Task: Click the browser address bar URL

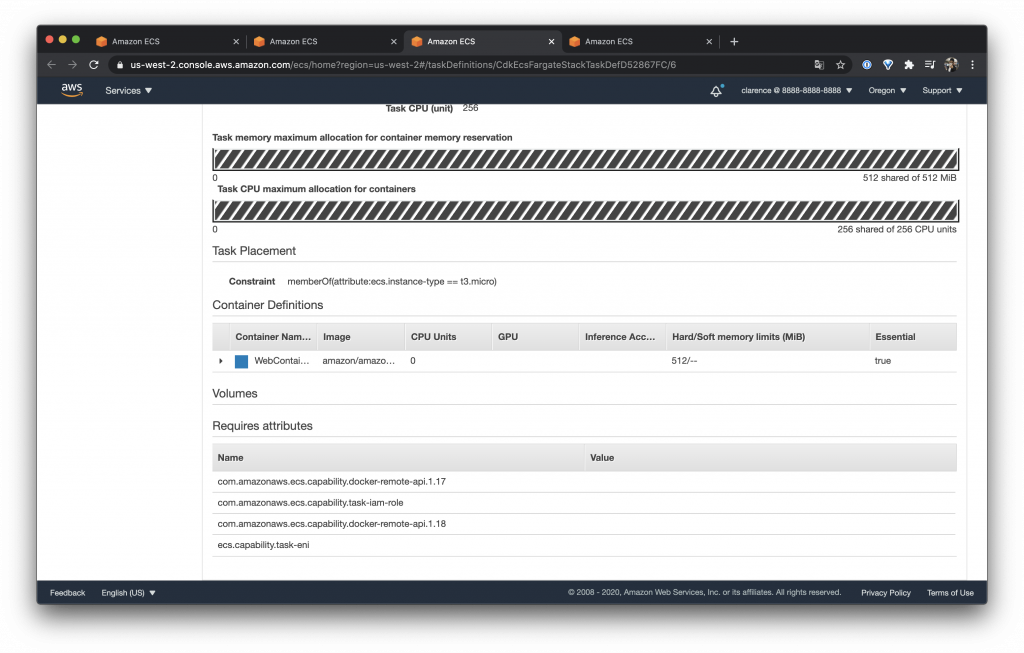Action: pos(403,65)
